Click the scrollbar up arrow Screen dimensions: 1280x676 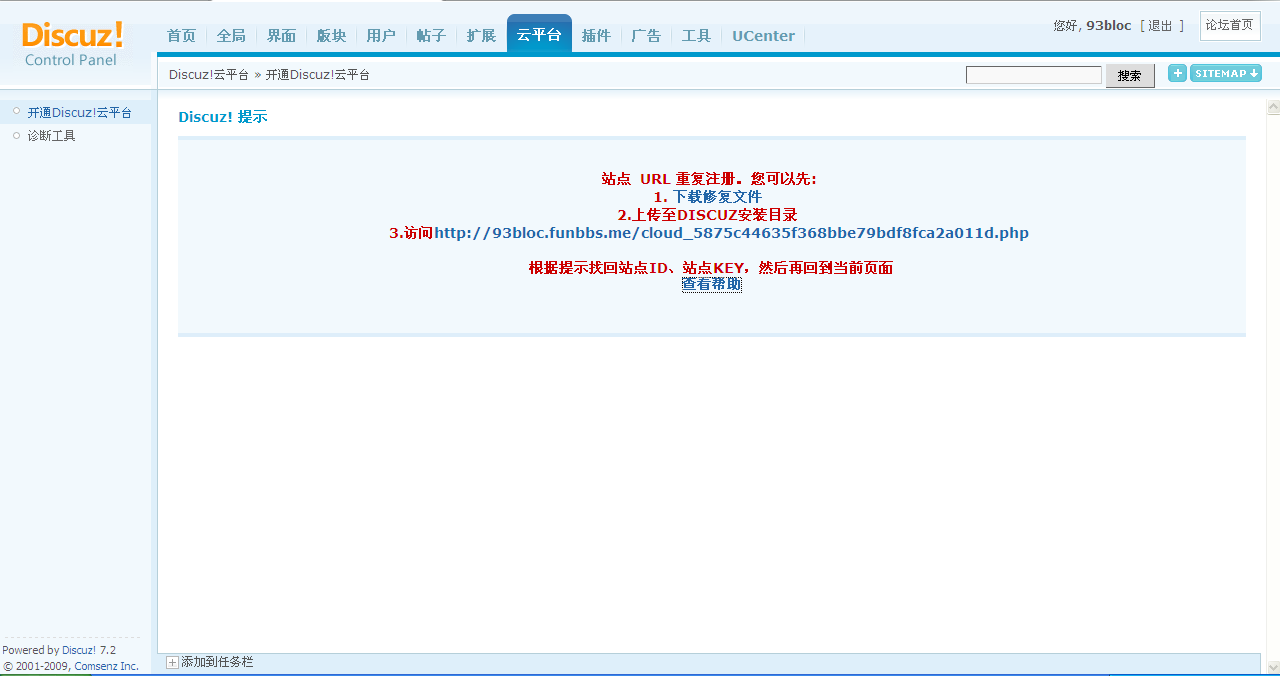pyautogui.click(x=1273, y=107)
